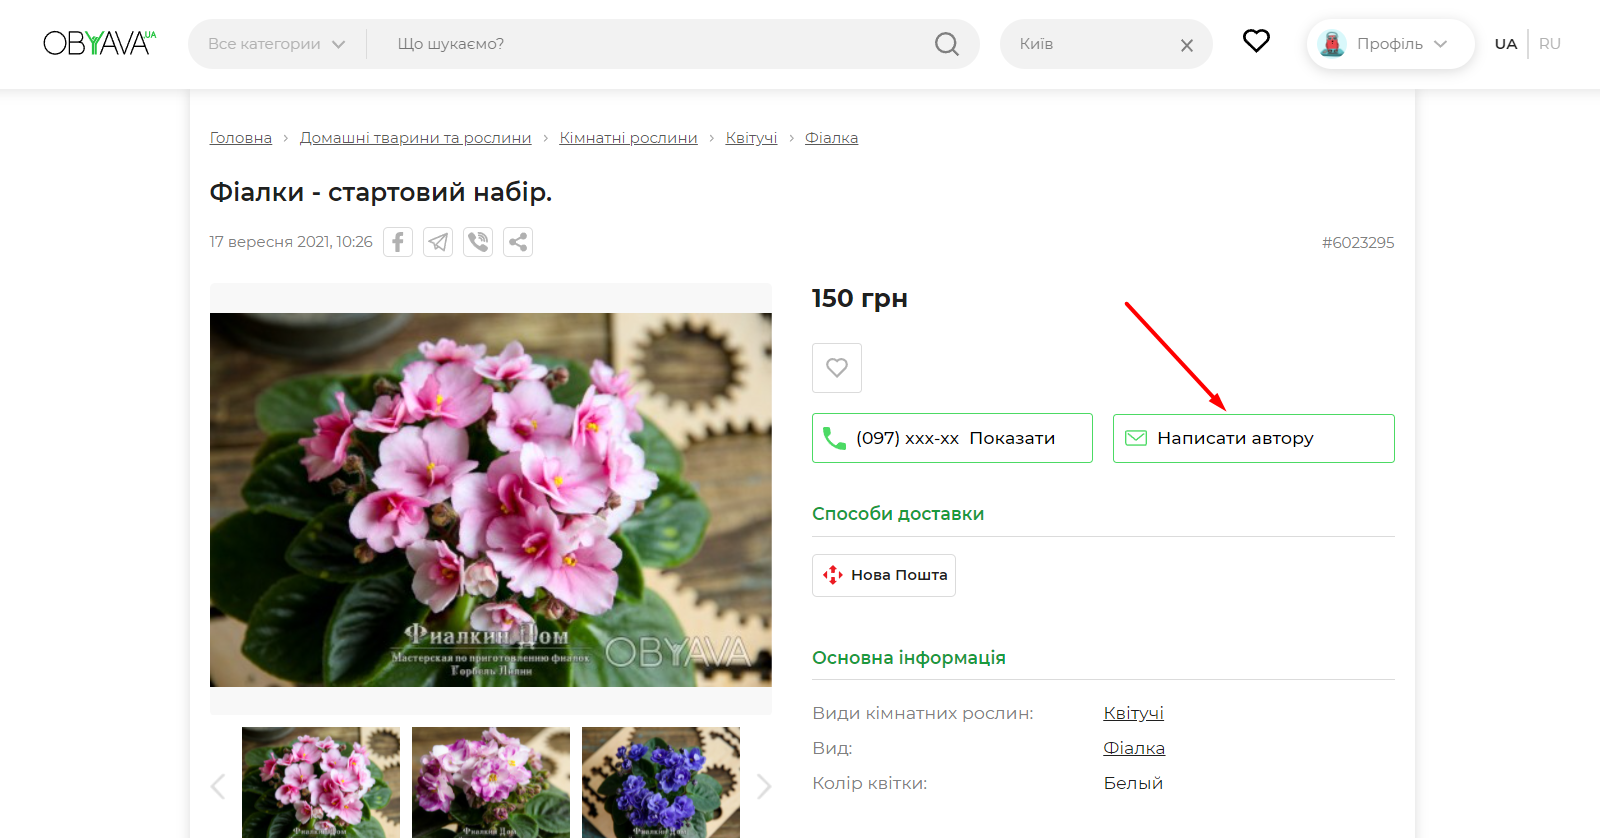The image size is (1600, 838).
Task: Add listing to favorites with heart button
Action: (x=837, y=368)
